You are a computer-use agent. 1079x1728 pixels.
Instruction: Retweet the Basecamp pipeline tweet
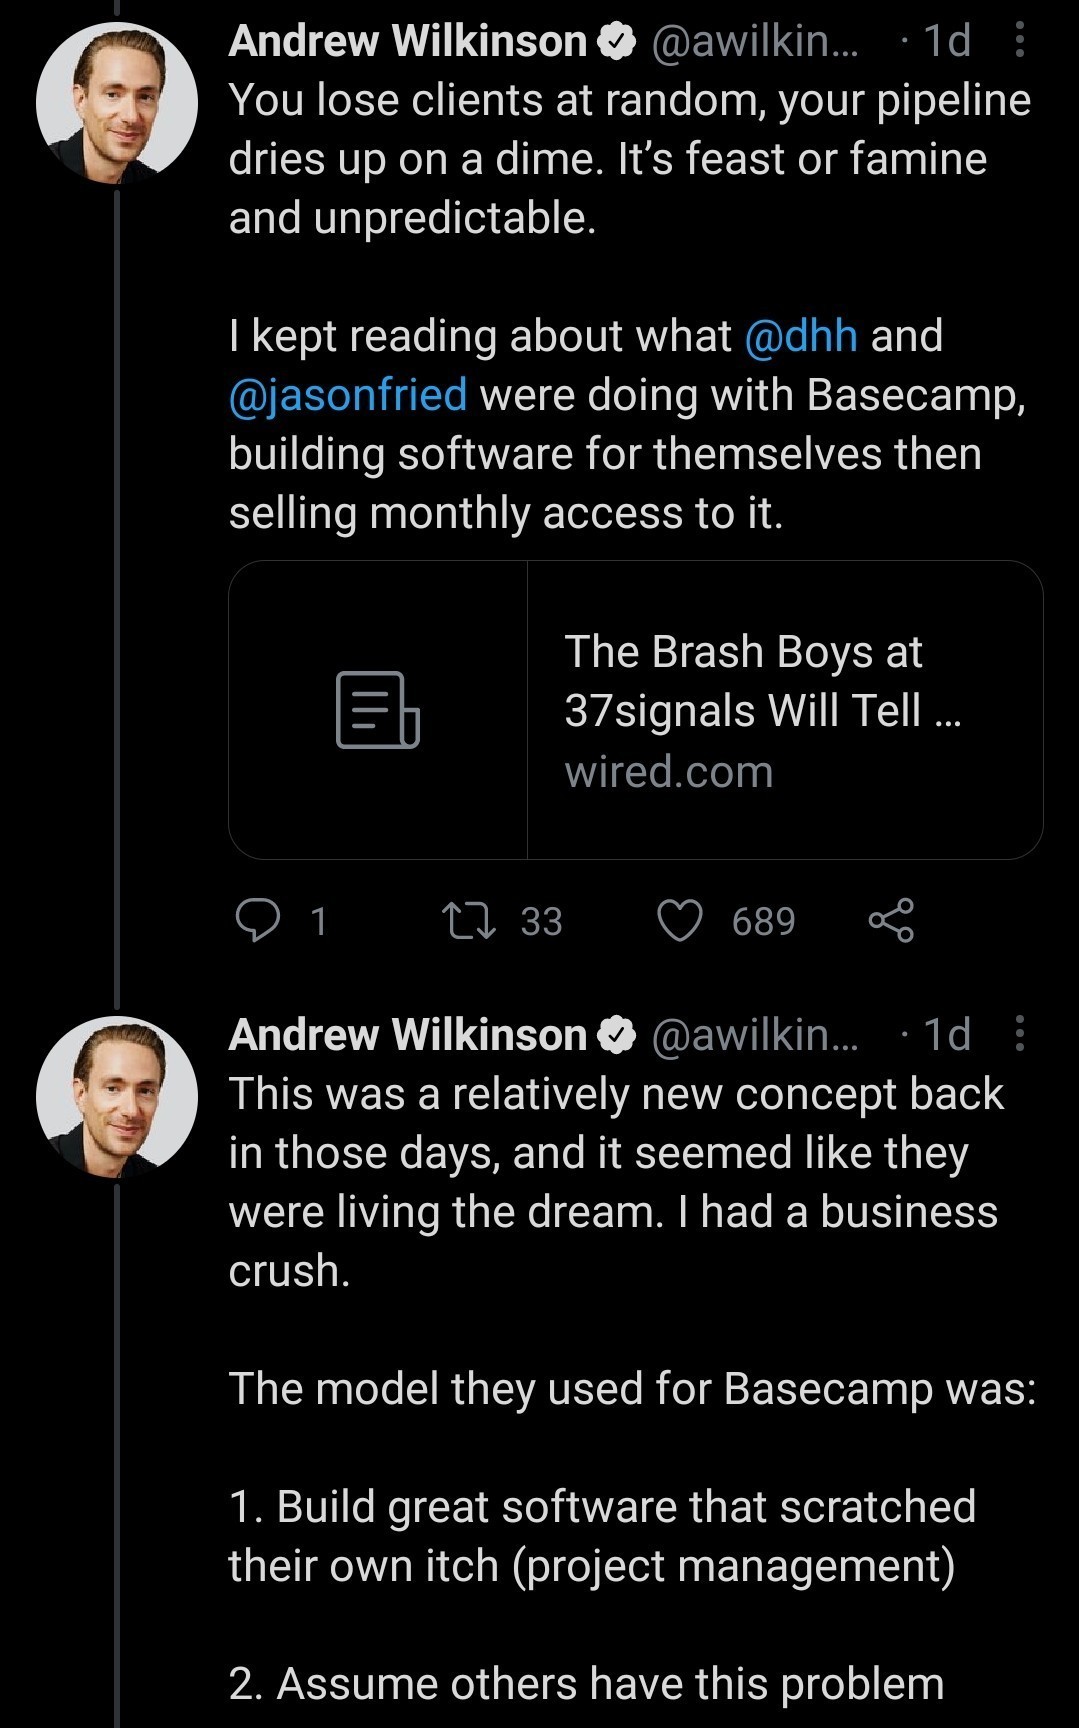pyautogui.click(x=470, y=921)
